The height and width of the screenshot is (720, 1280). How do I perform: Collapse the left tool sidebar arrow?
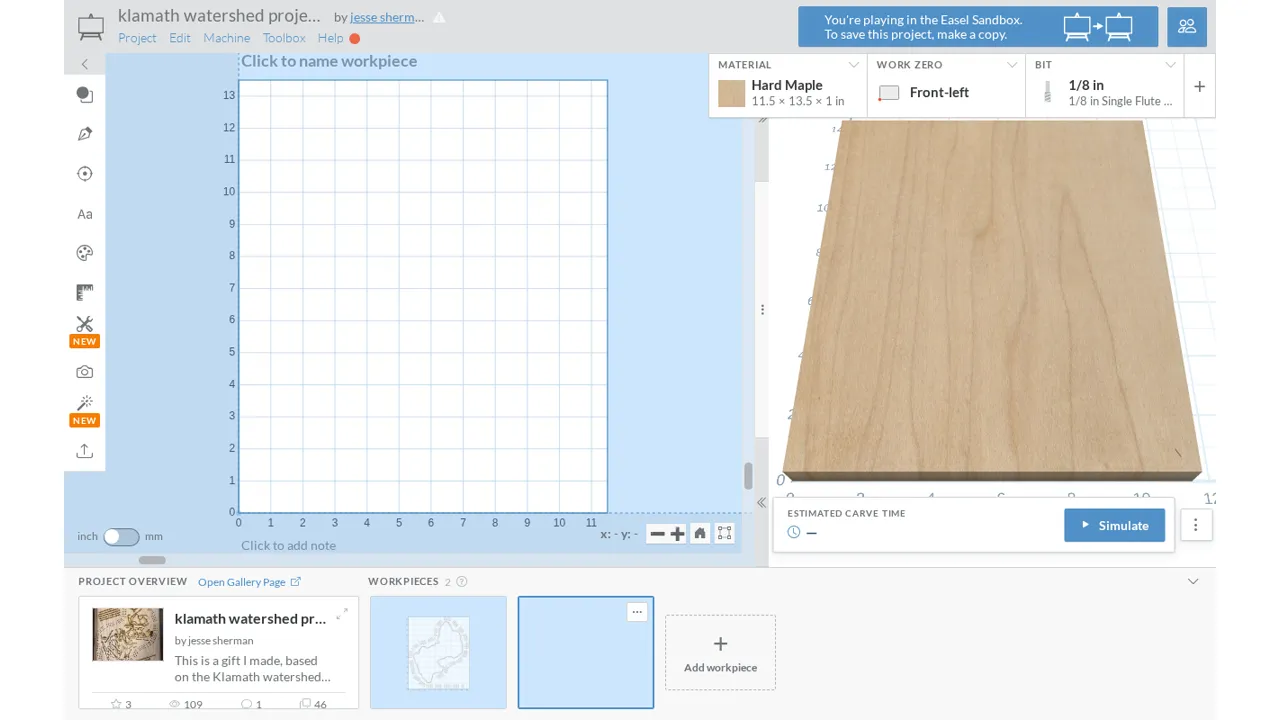coord(85,64)
